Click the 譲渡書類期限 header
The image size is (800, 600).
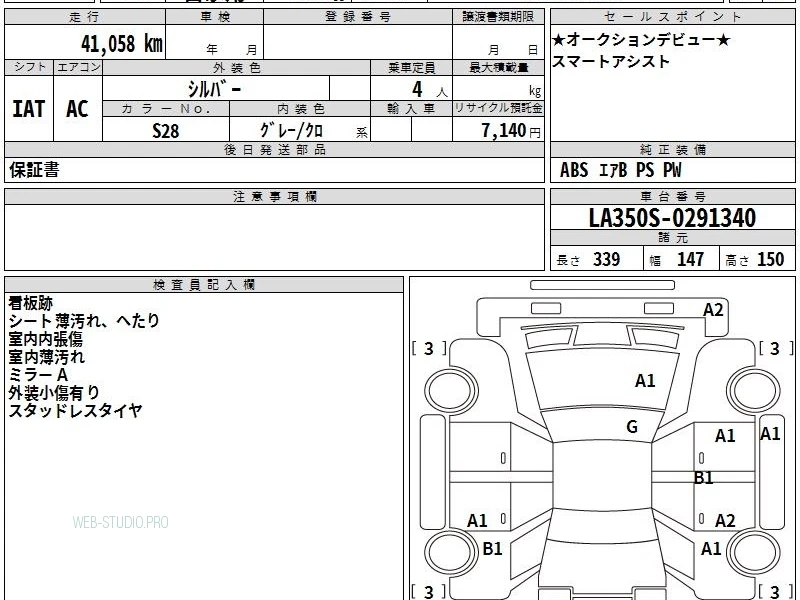tap(498, 17)
